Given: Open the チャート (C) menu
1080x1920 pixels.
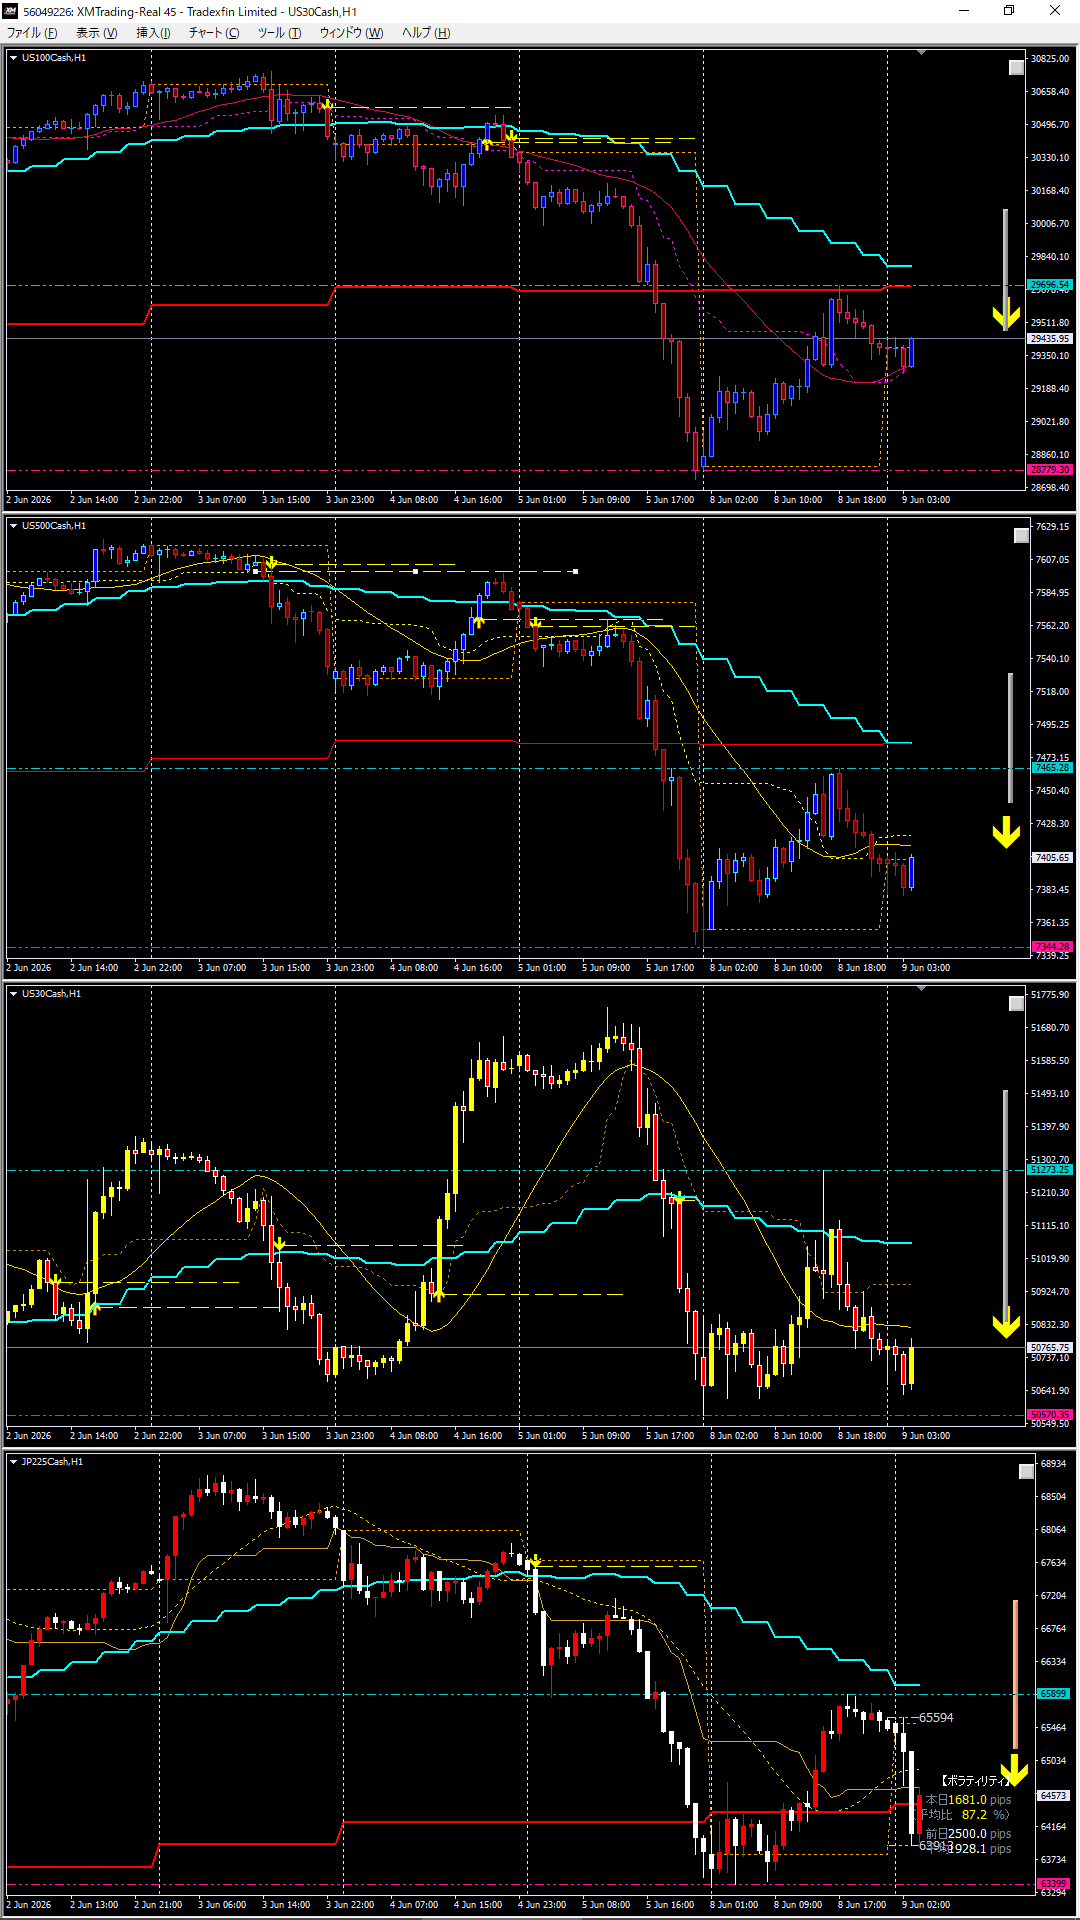Looking at the screenshot, I should (214, 33).
